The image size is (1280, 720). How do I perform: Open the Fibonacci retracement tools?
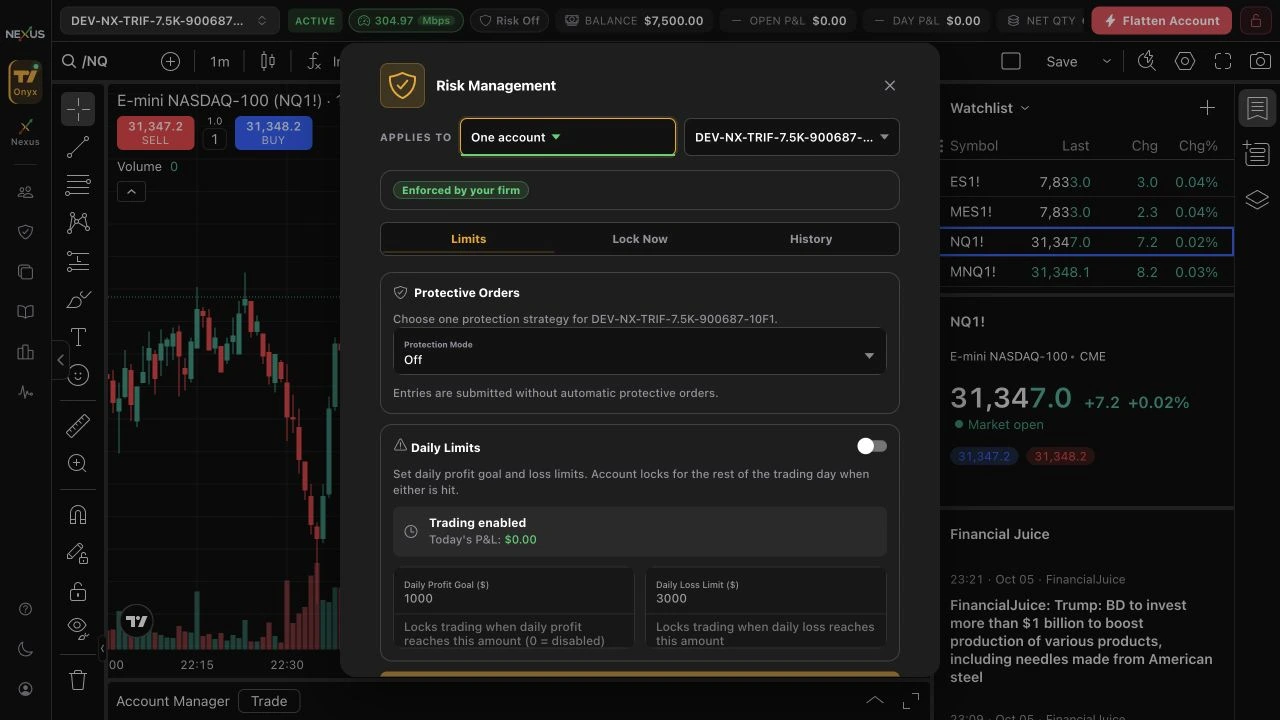click(78, 185)
